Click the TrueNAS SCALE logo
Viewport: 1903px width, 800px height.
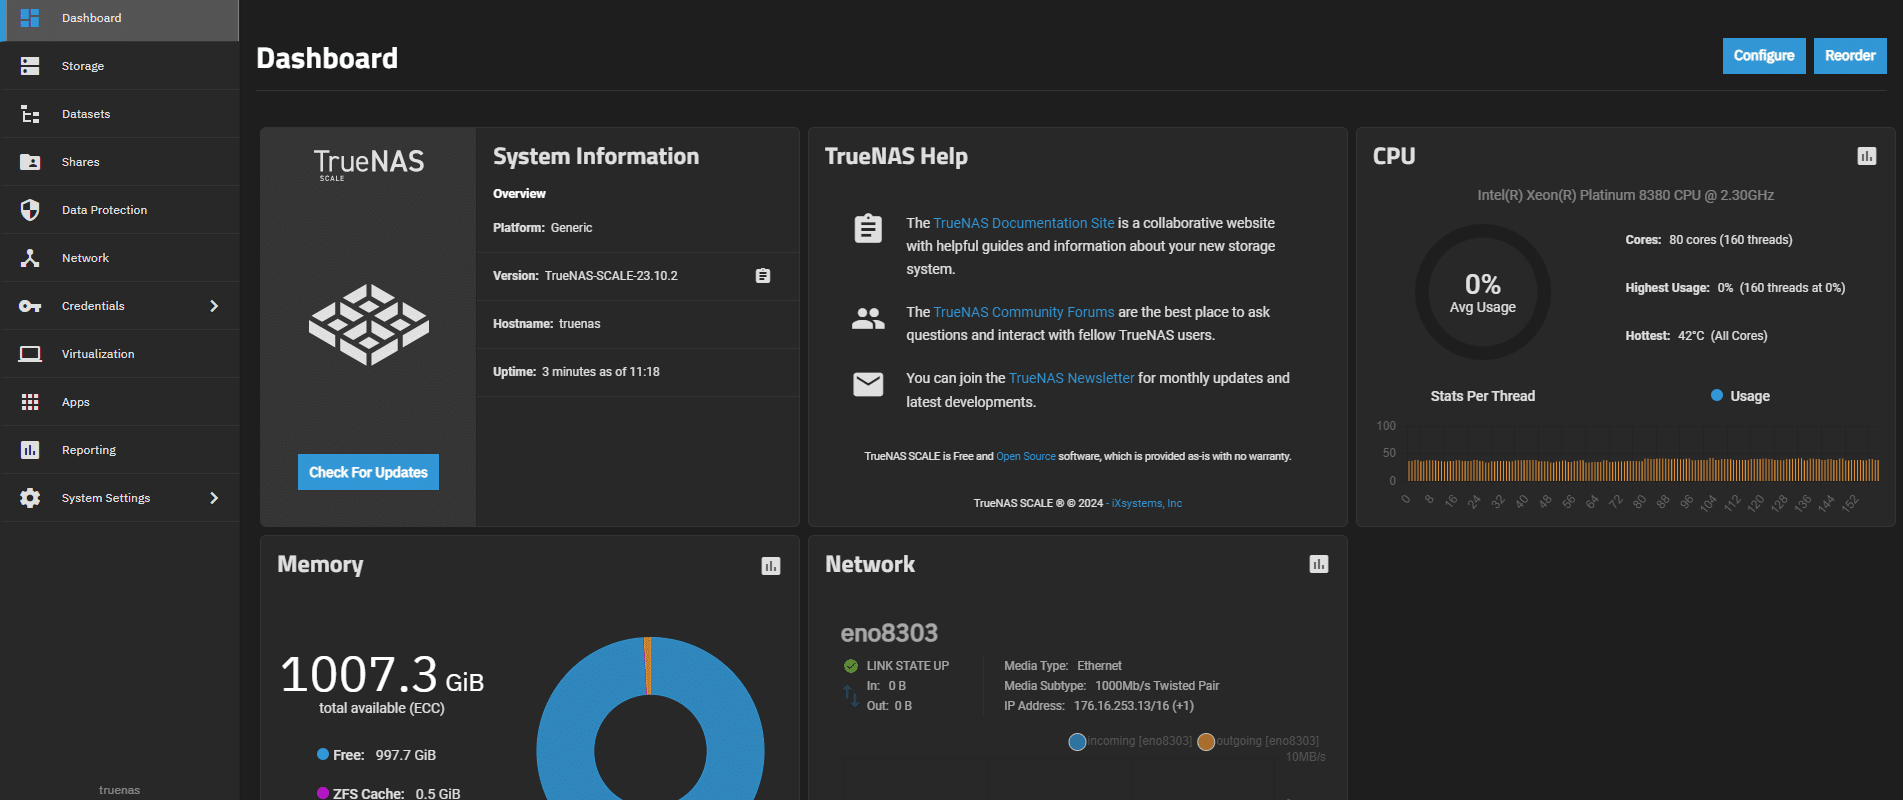[369, 164]
